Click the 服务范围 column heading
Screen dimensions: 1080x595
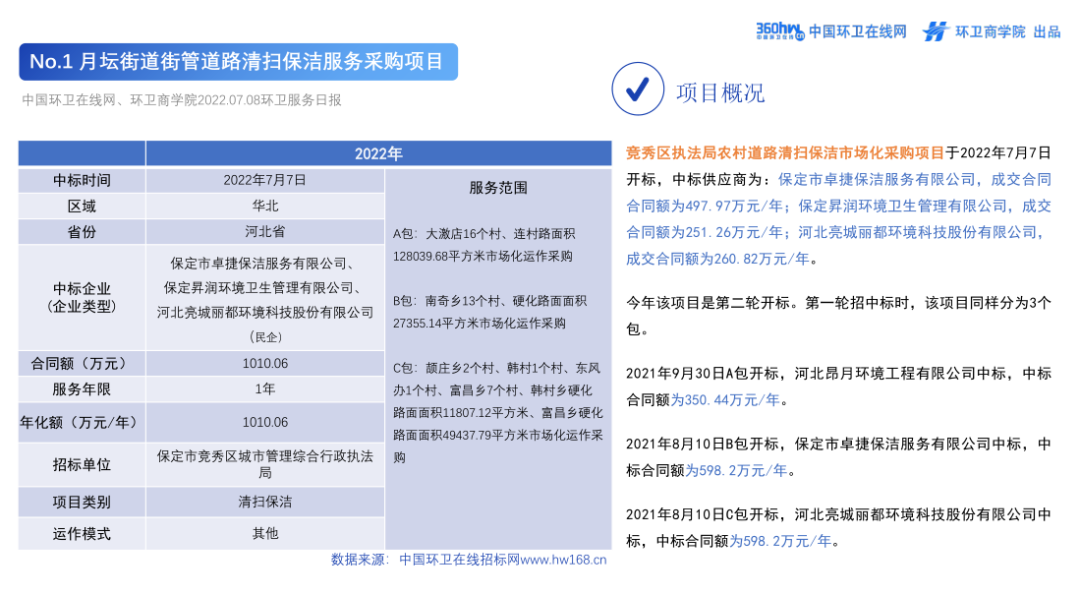click(x=498, y=188)
